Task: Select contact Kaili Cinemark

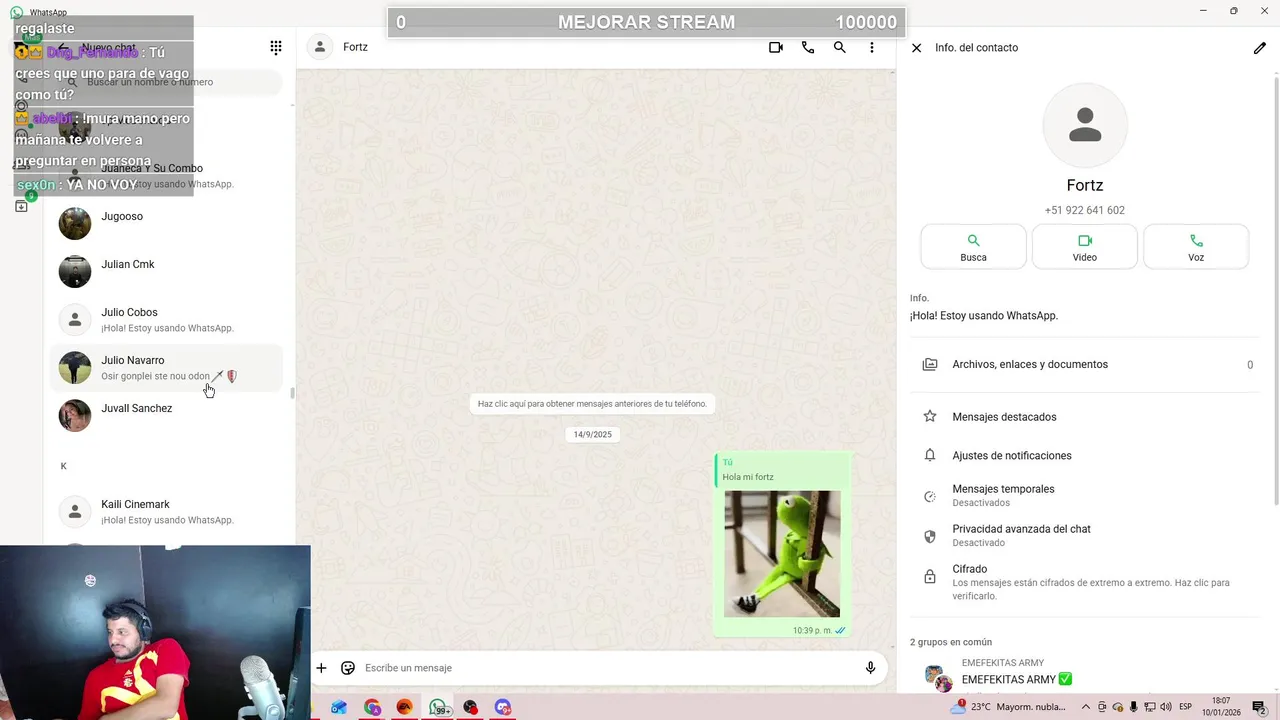Action: point(166,511)
